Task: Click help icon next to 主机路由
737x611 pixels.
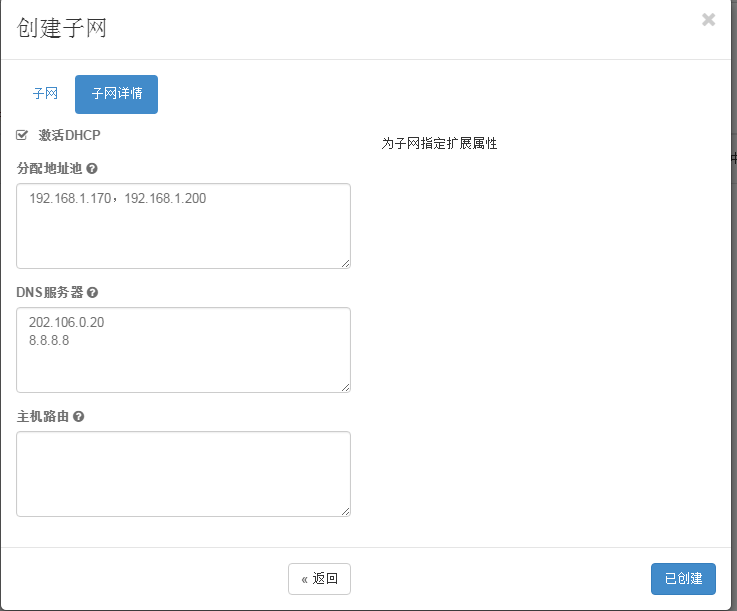Action: pos(79,416)
